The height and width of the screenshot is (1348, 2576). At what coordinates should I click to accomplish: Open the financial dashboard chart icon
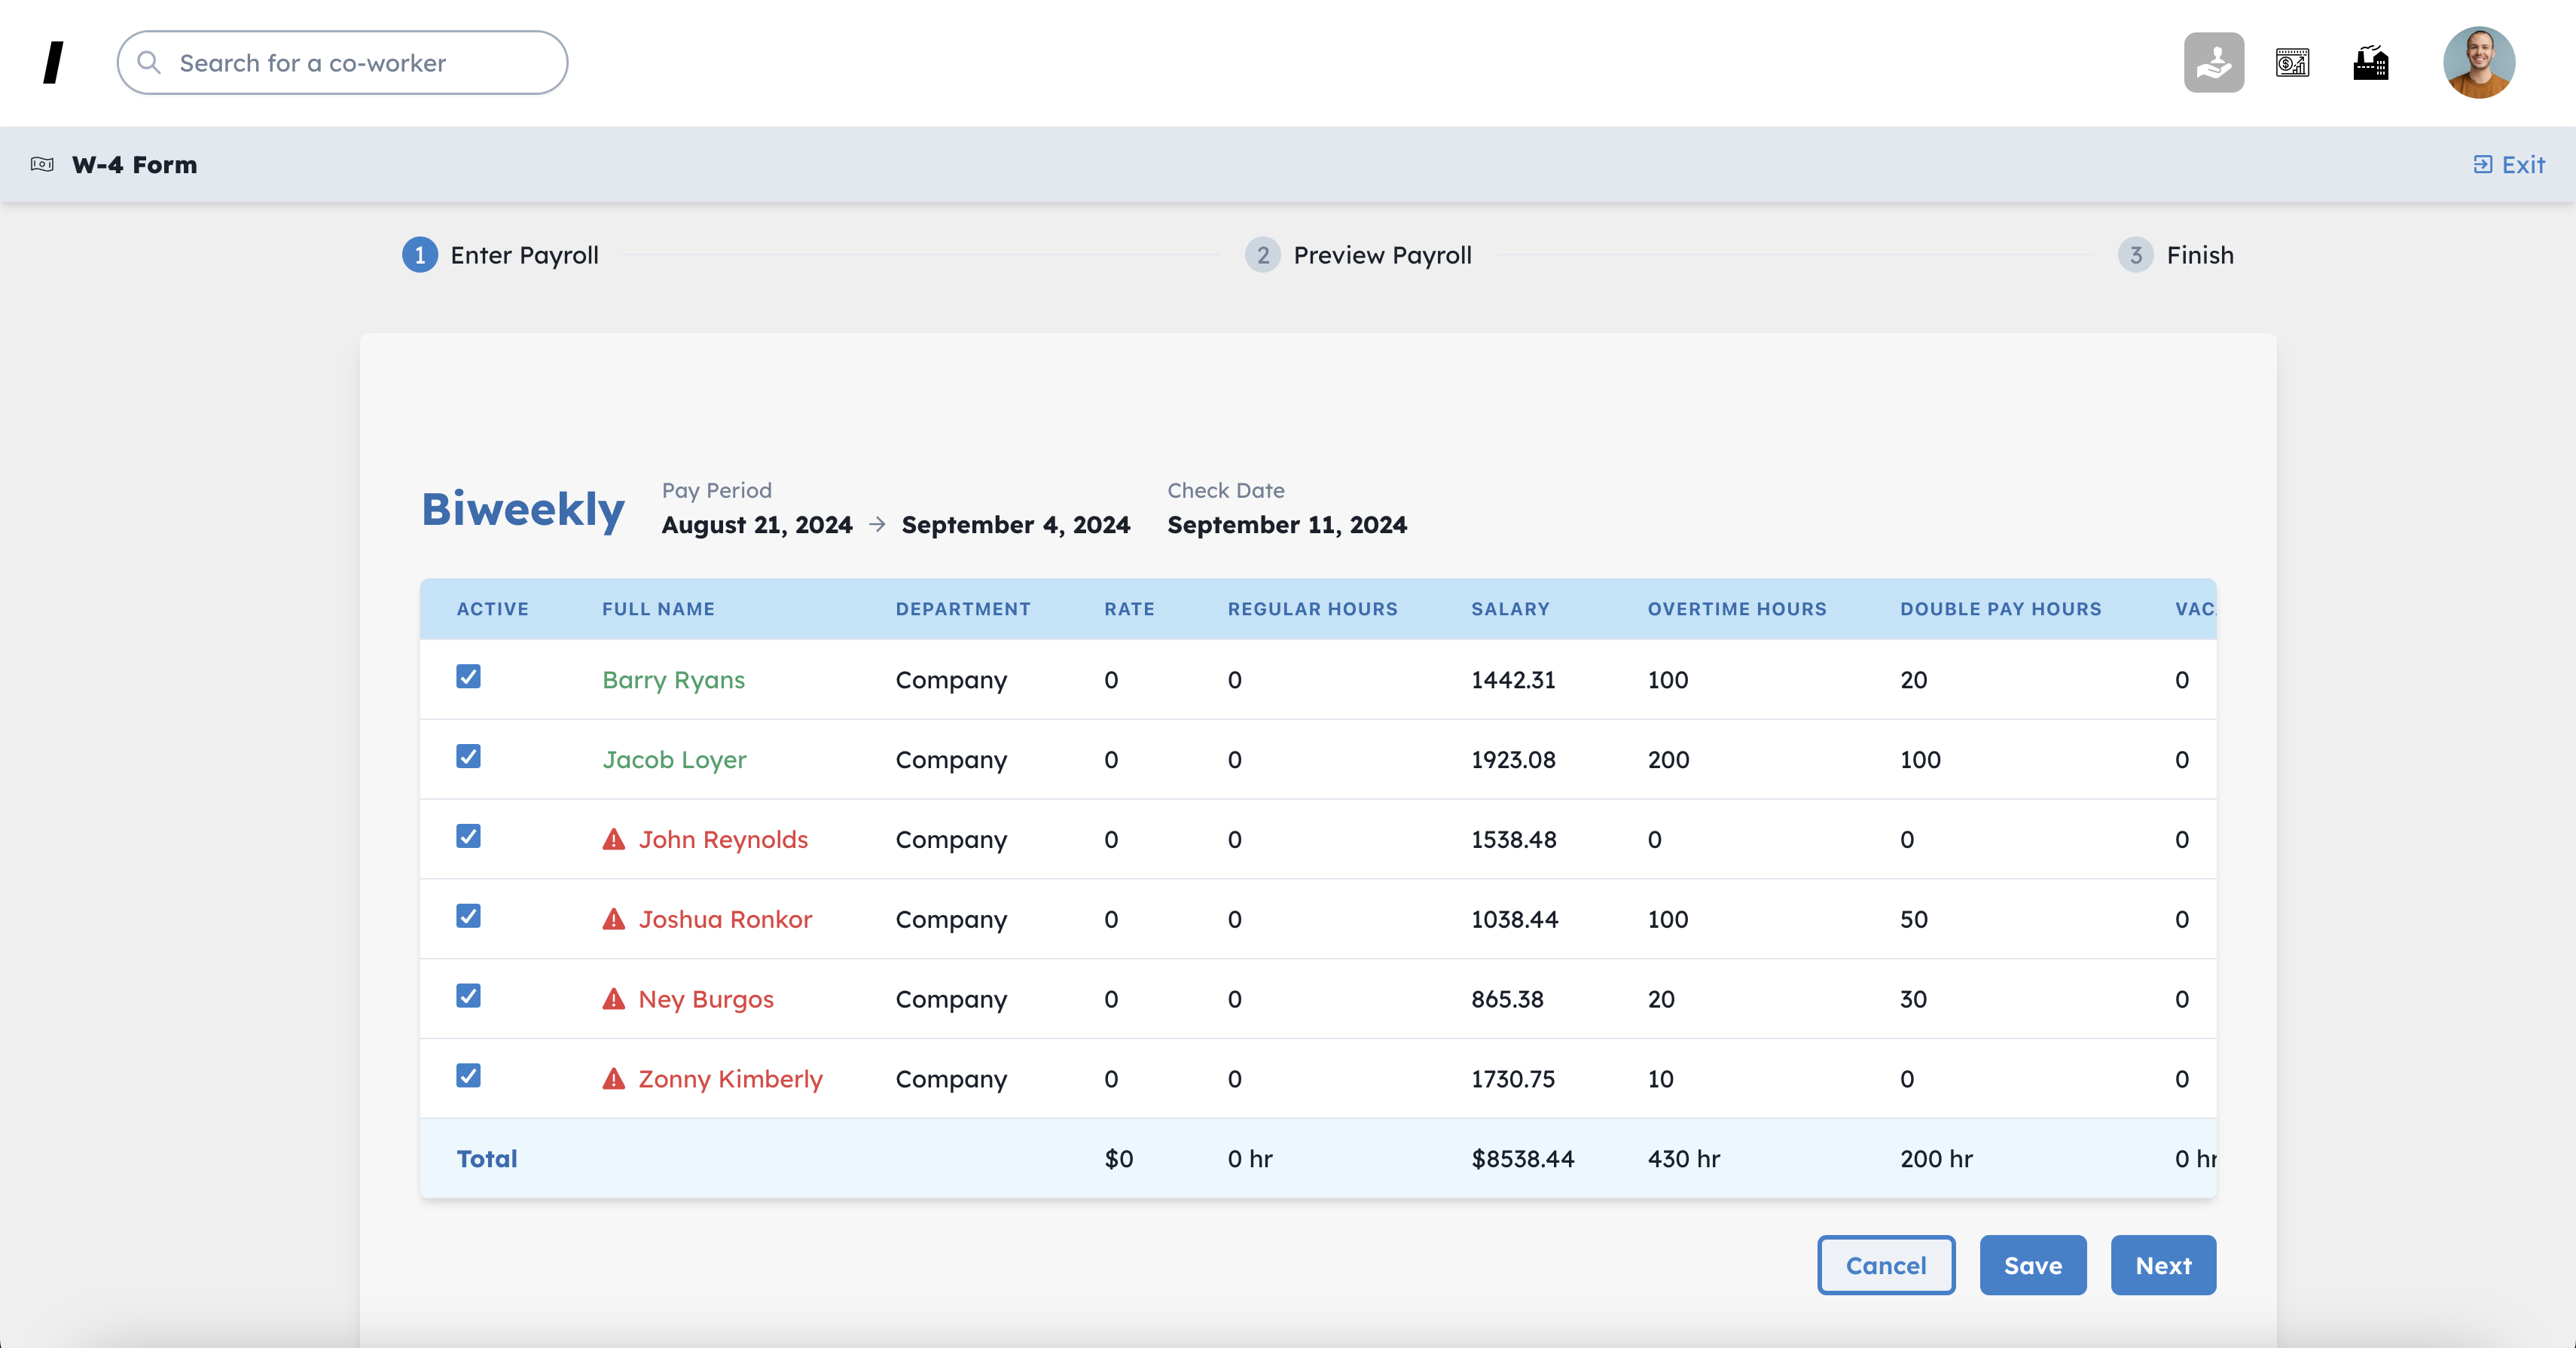(x=2292, y=63)
